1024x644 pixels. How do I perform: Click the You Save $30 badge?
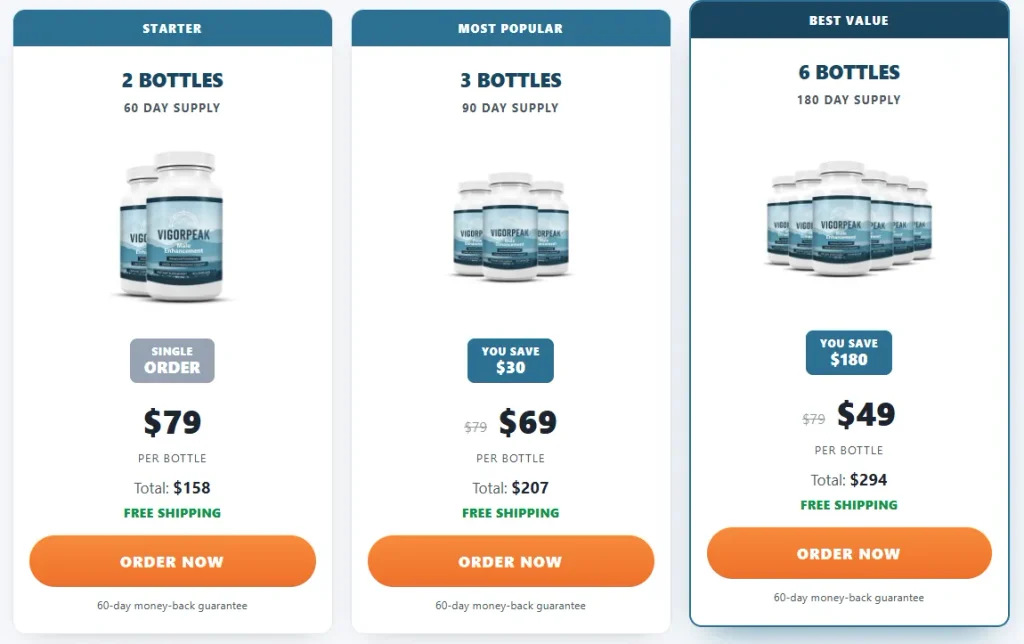click(x=511, y=361)
